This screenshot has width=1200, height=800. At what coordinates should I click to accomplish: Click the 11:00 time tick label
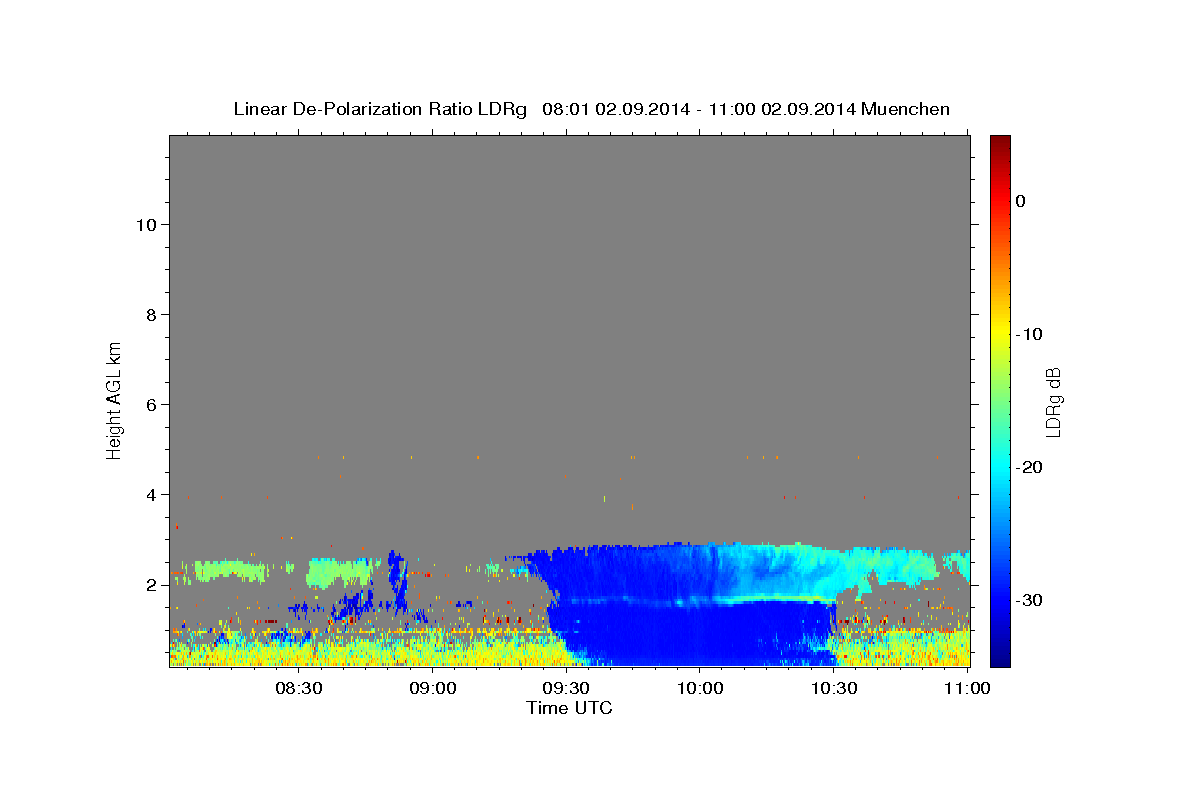coord(967,688)
